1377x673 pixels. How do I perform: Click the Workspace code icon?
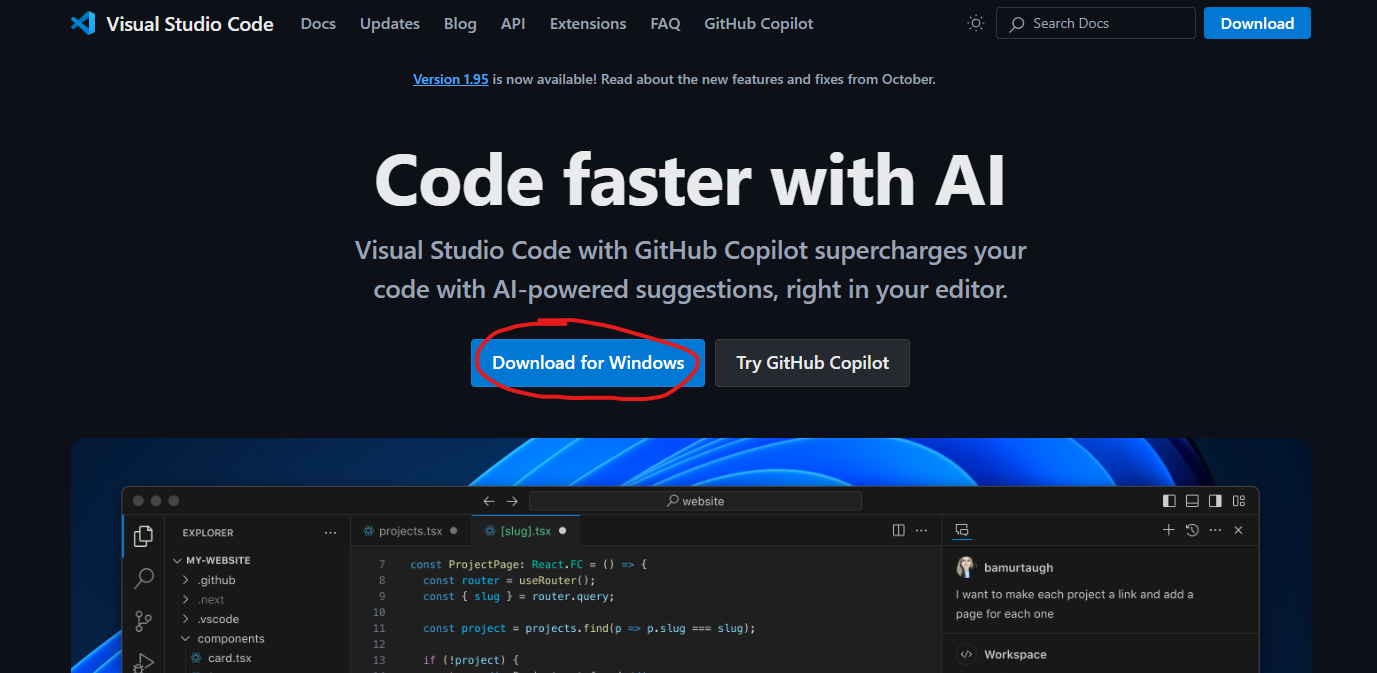[966, 654]
